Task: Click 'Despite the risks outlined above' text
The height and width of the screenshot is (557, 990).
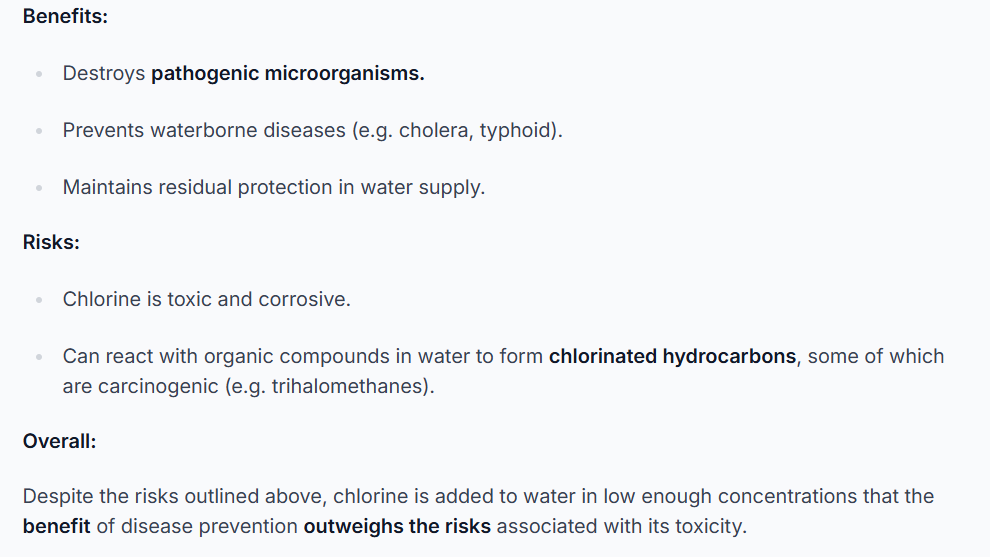Action: [174, 496]
